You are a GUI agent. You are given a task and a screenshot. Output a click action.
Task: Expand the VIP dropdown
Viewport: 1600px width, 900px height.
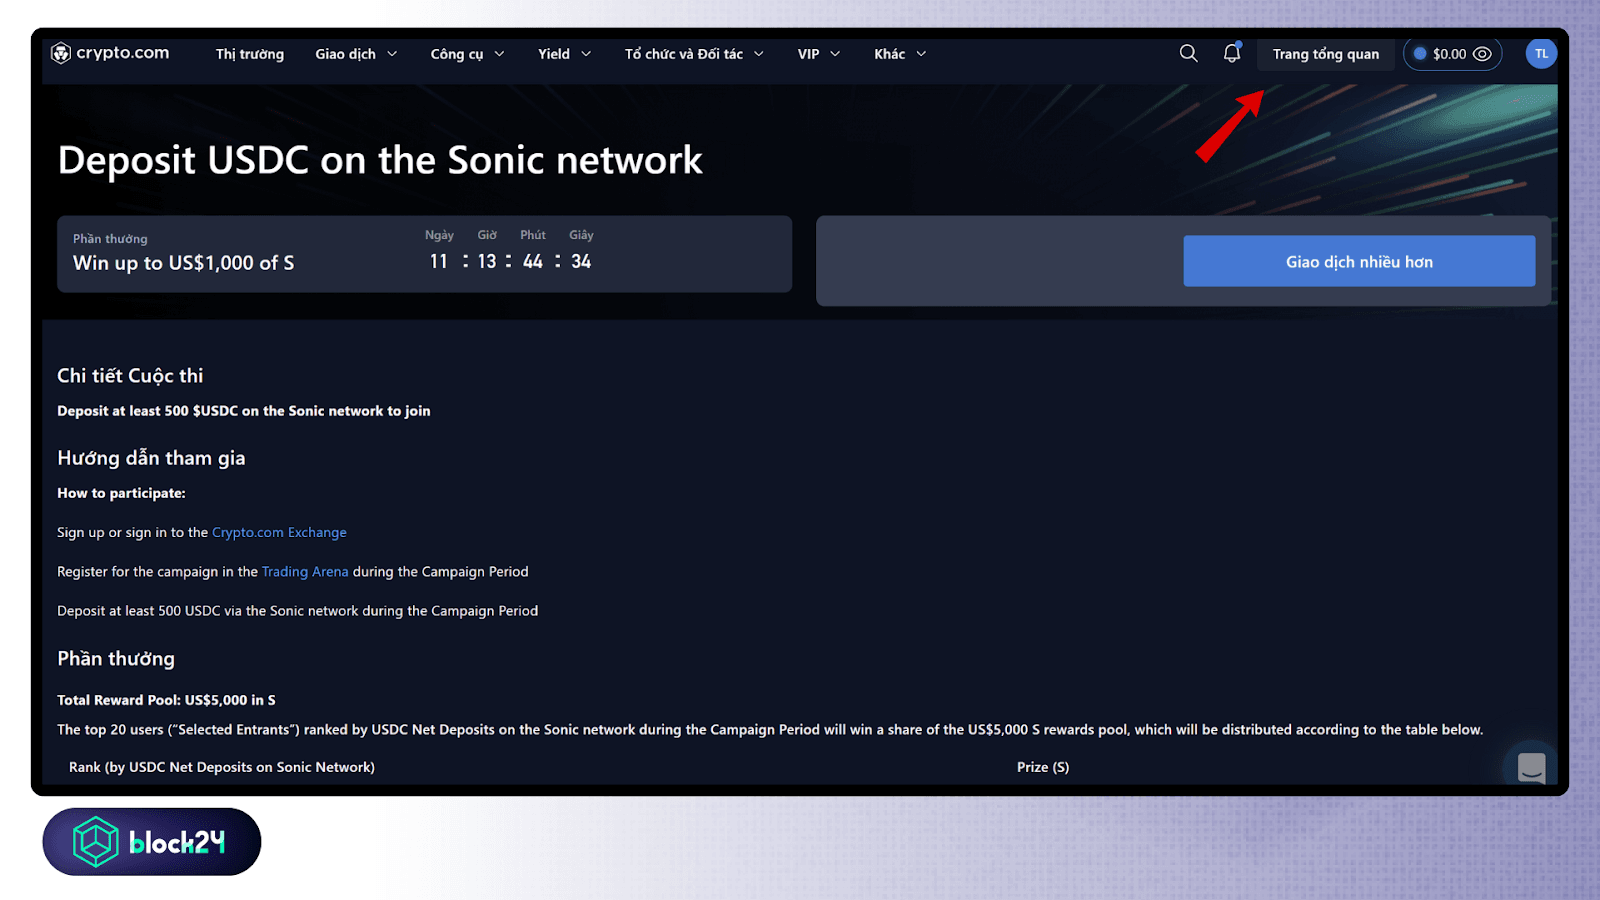[819, 54]
